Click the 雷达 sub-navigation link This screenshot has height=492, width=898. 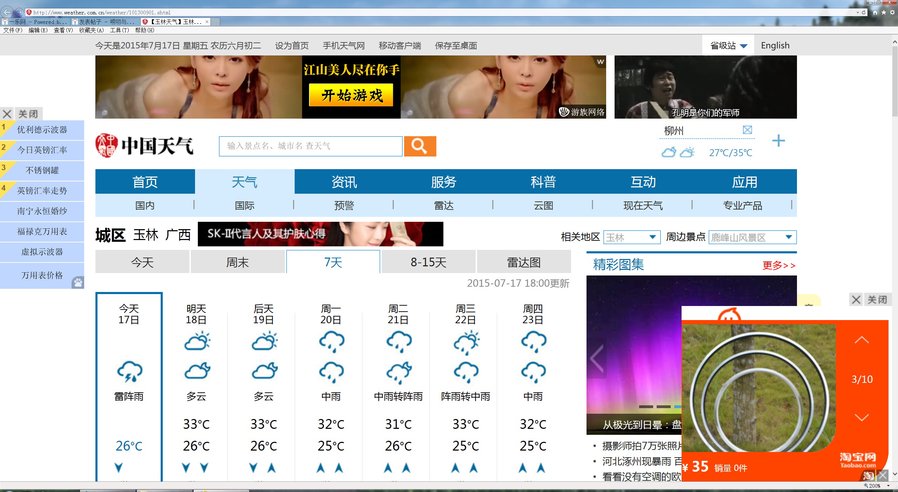443,206
